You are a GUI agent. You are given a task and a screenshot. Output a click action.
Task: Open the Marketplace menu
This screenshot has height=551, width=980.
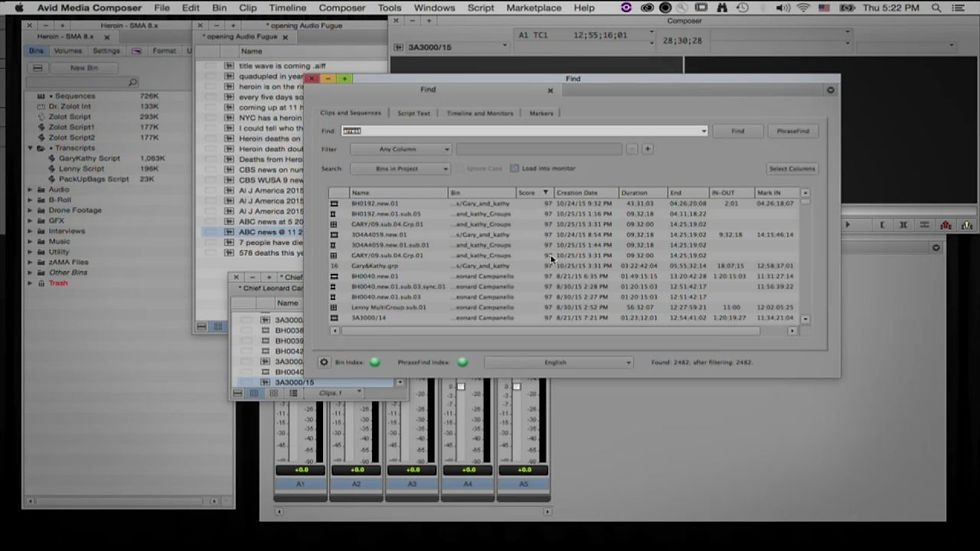[x=534, y=7]
